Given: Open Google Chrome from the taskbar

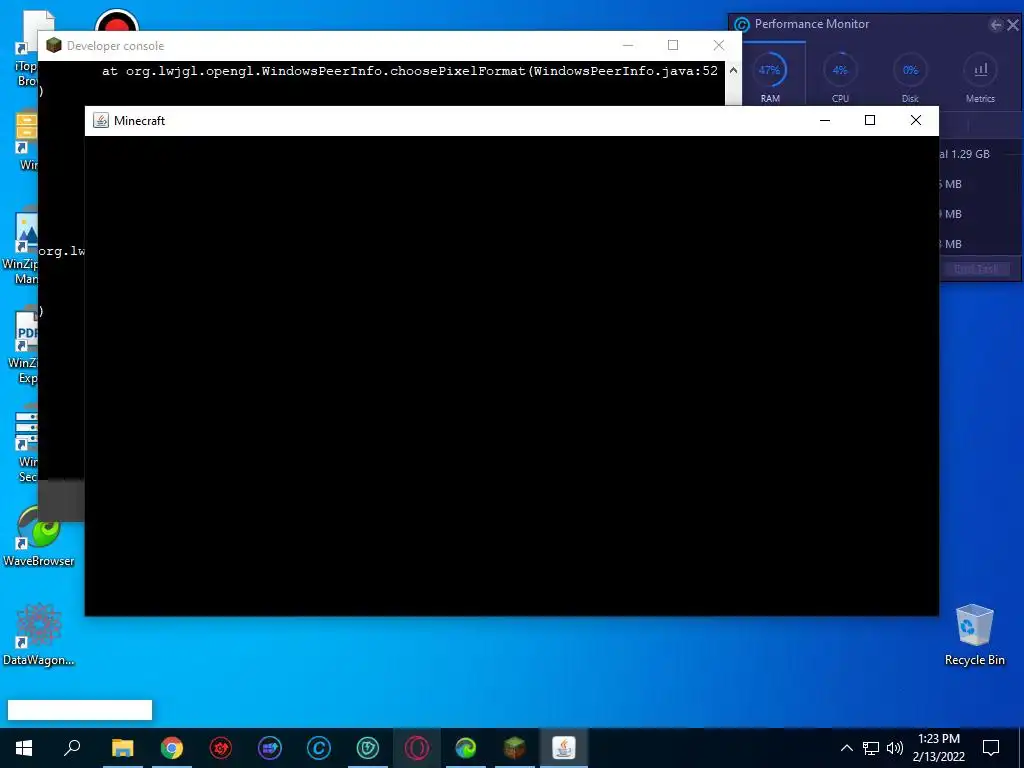Looking at the screenshot, I should (172, 748).
